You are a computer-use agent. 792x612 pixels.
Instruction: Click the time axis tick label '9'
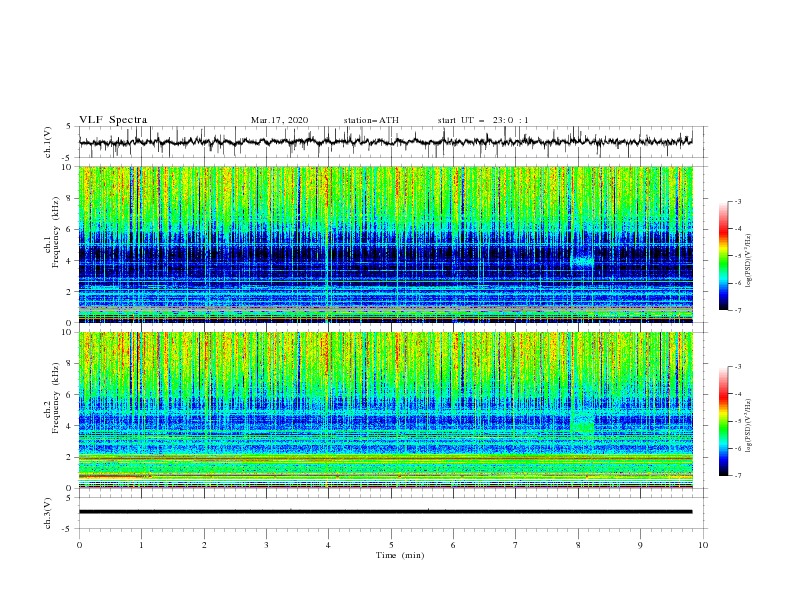(x=640, y=545)
